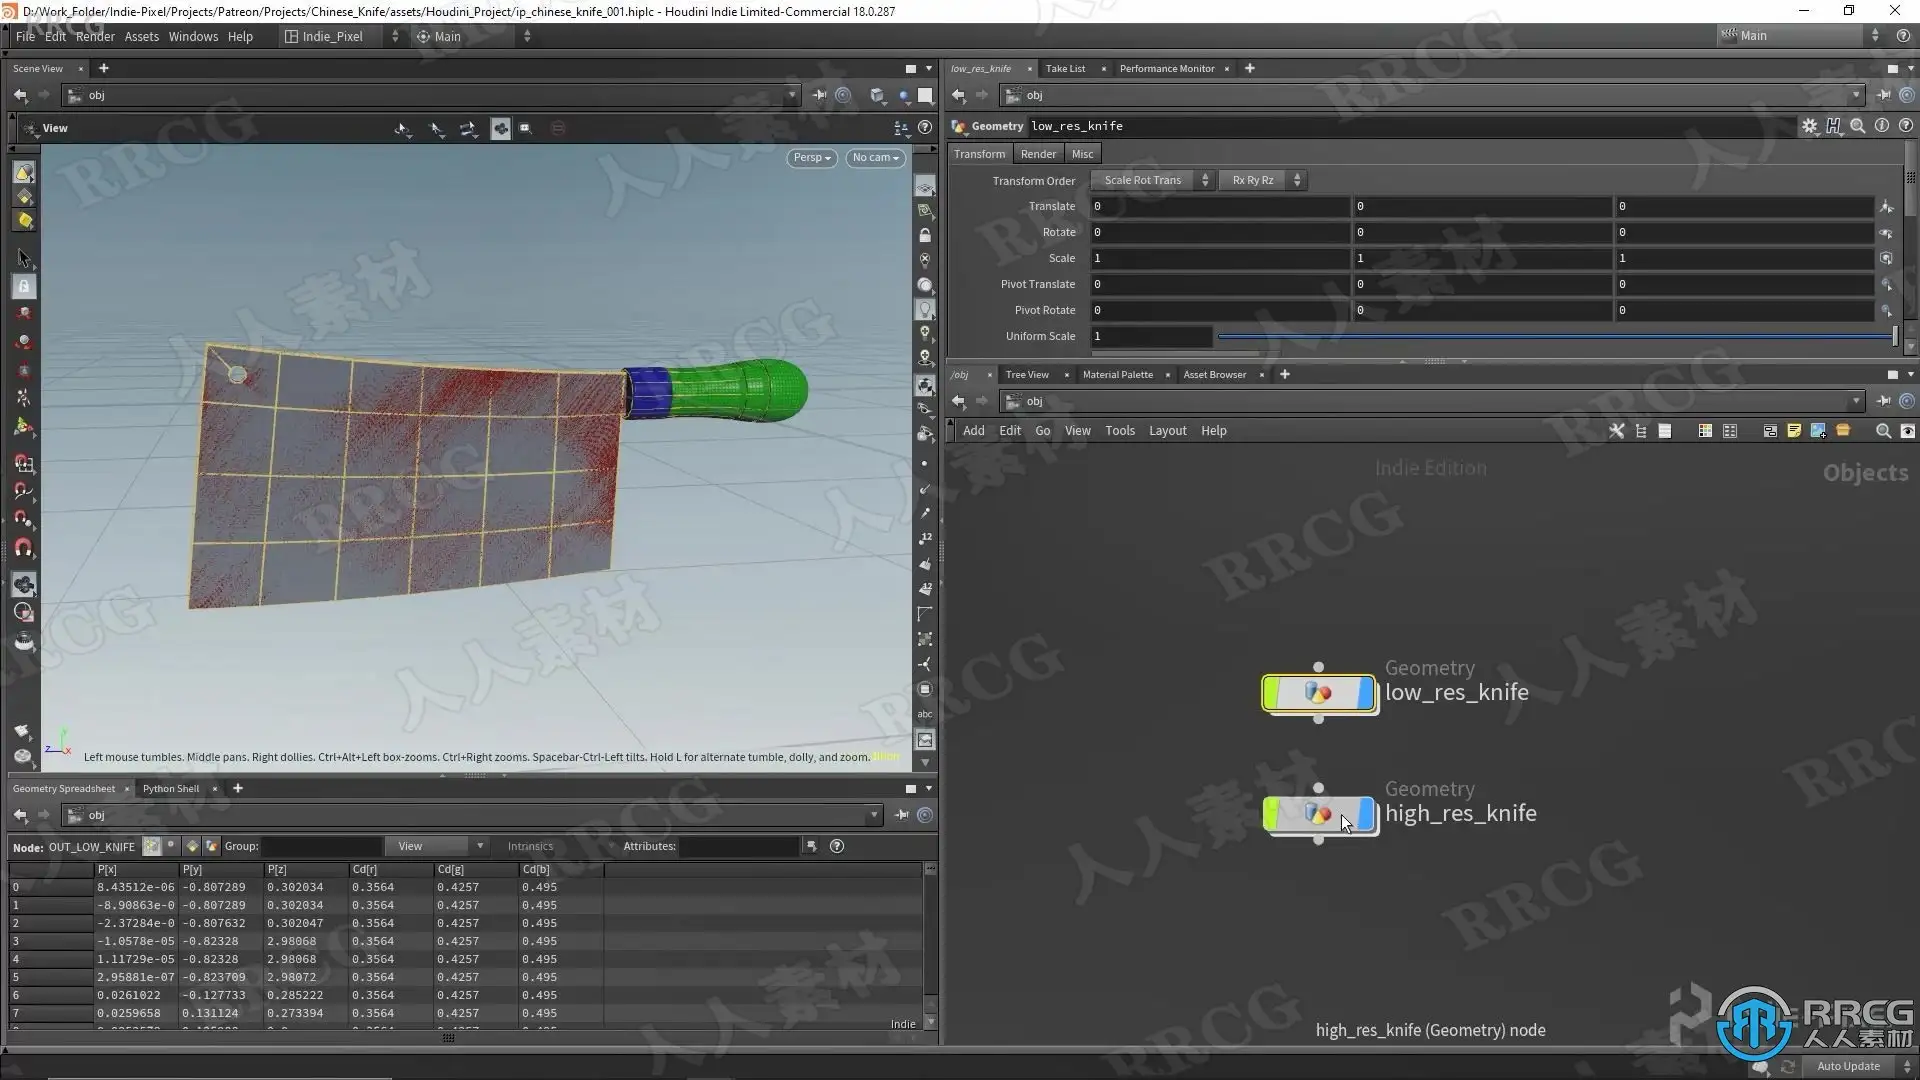Screen dimensions: 1920x1080
Task: Open the Render menu in the menu bar
Action: click(95, 36)
